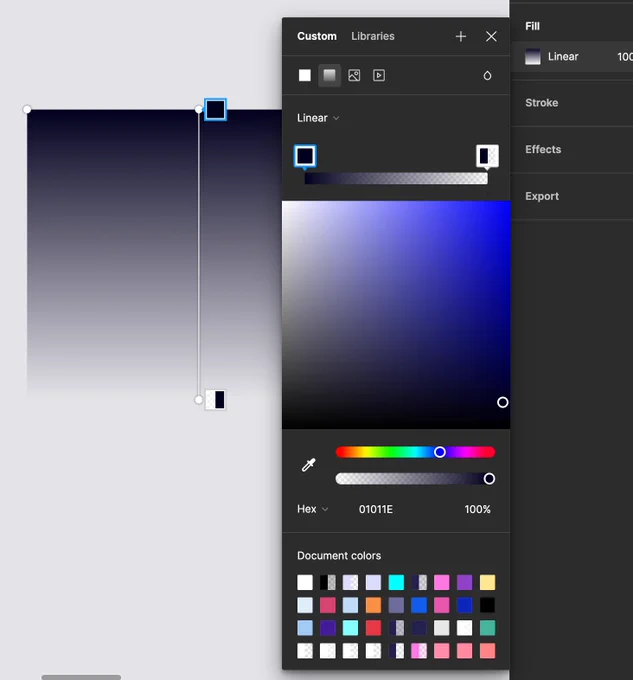Choose the black document color swatch
Viewport: 633px width, 680px height.
coord(487,605)
